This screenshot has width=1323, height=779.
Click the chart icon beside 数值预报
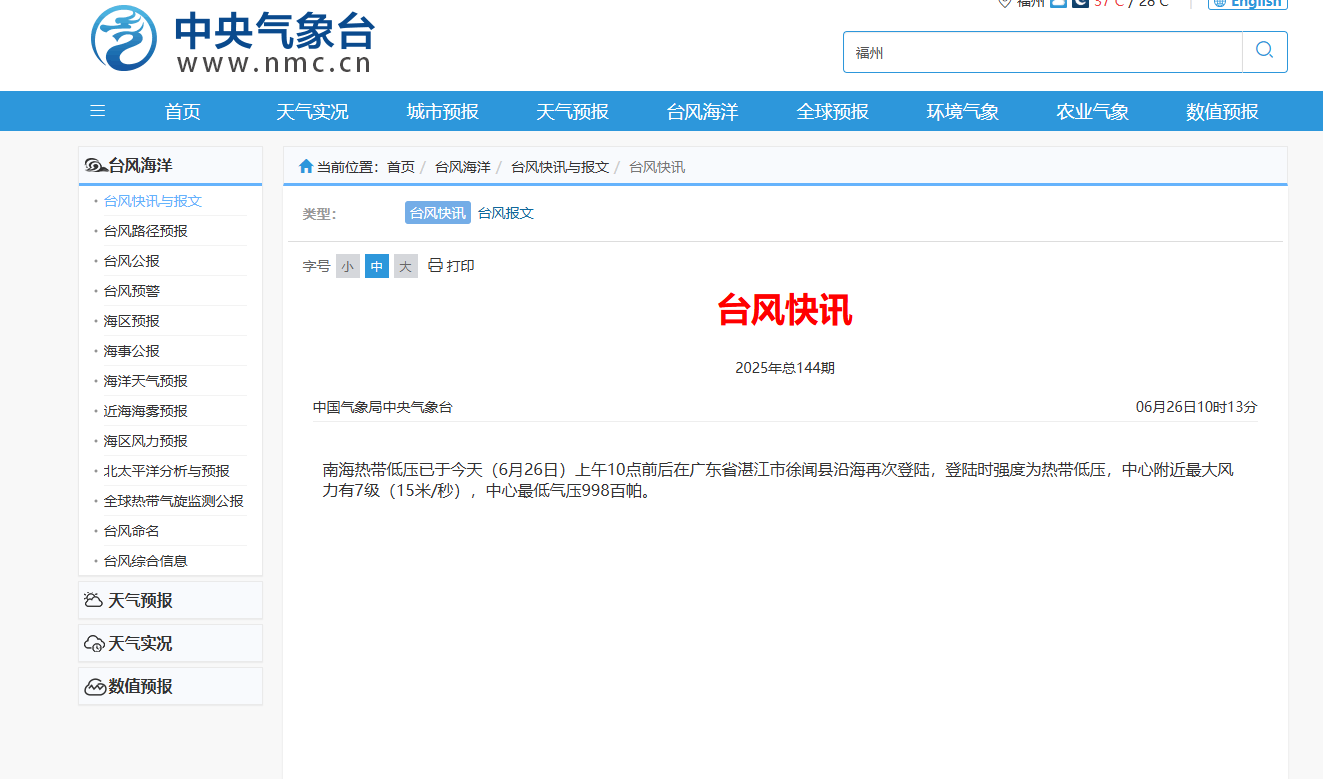94,687
